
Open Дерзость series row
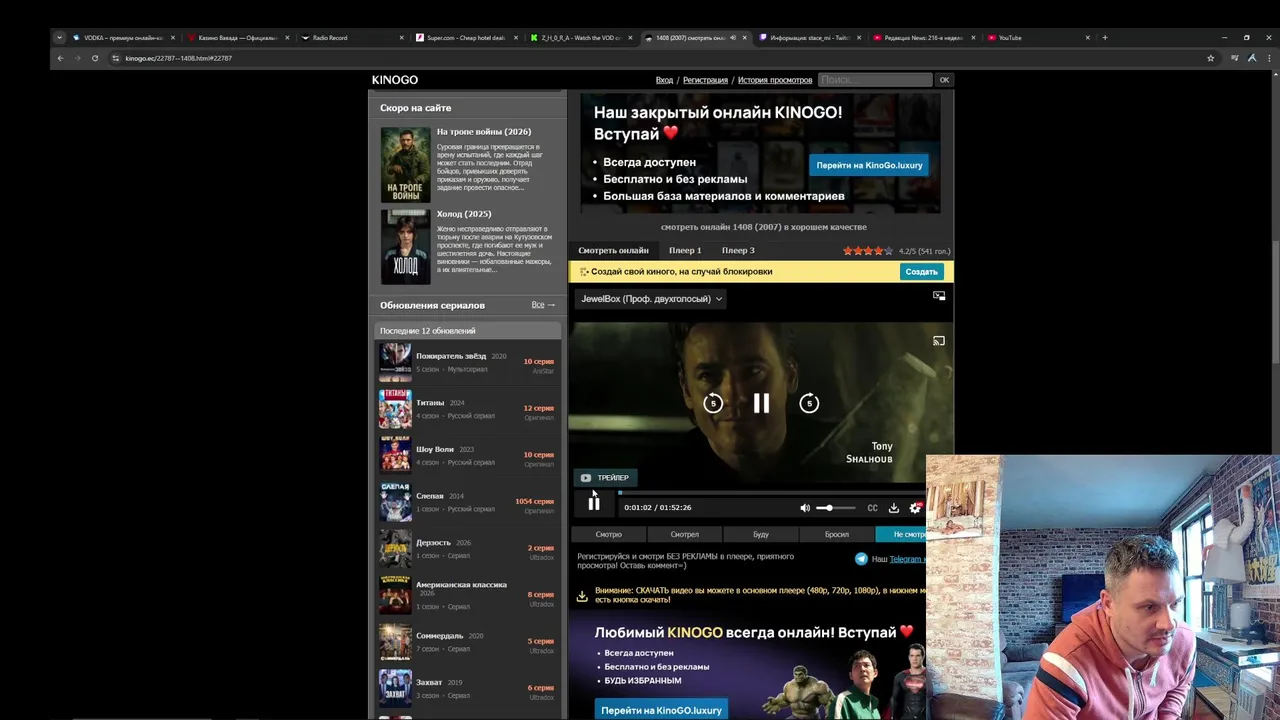coord(467,549)
